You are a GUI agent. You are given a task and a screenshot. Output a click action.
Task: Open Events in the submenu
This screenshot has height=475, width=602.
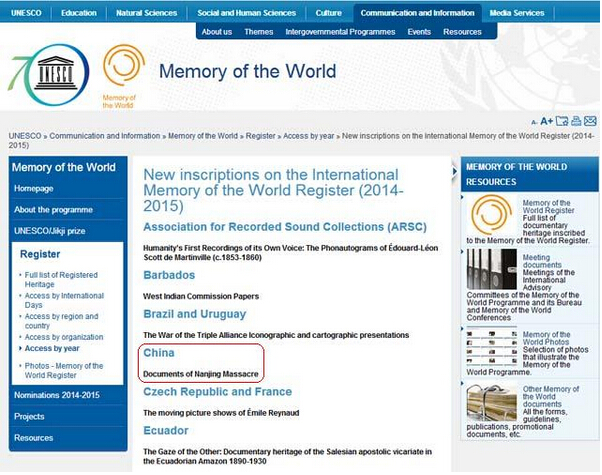[x=419, y=32]
